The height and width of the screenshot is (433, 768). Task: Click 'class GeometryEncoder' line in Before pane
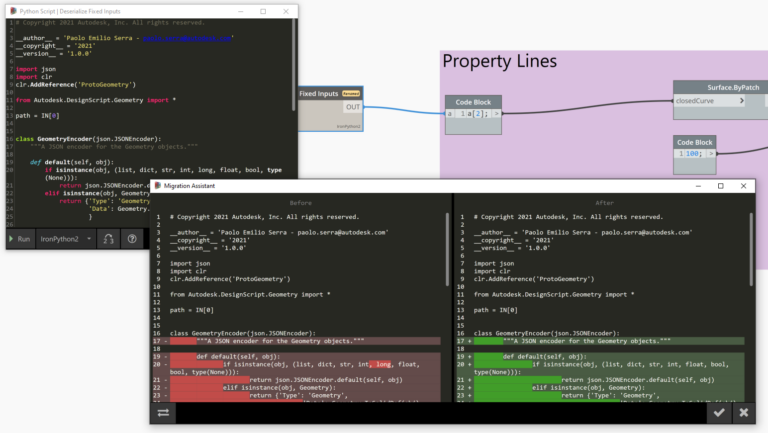[x=242, y=333]
